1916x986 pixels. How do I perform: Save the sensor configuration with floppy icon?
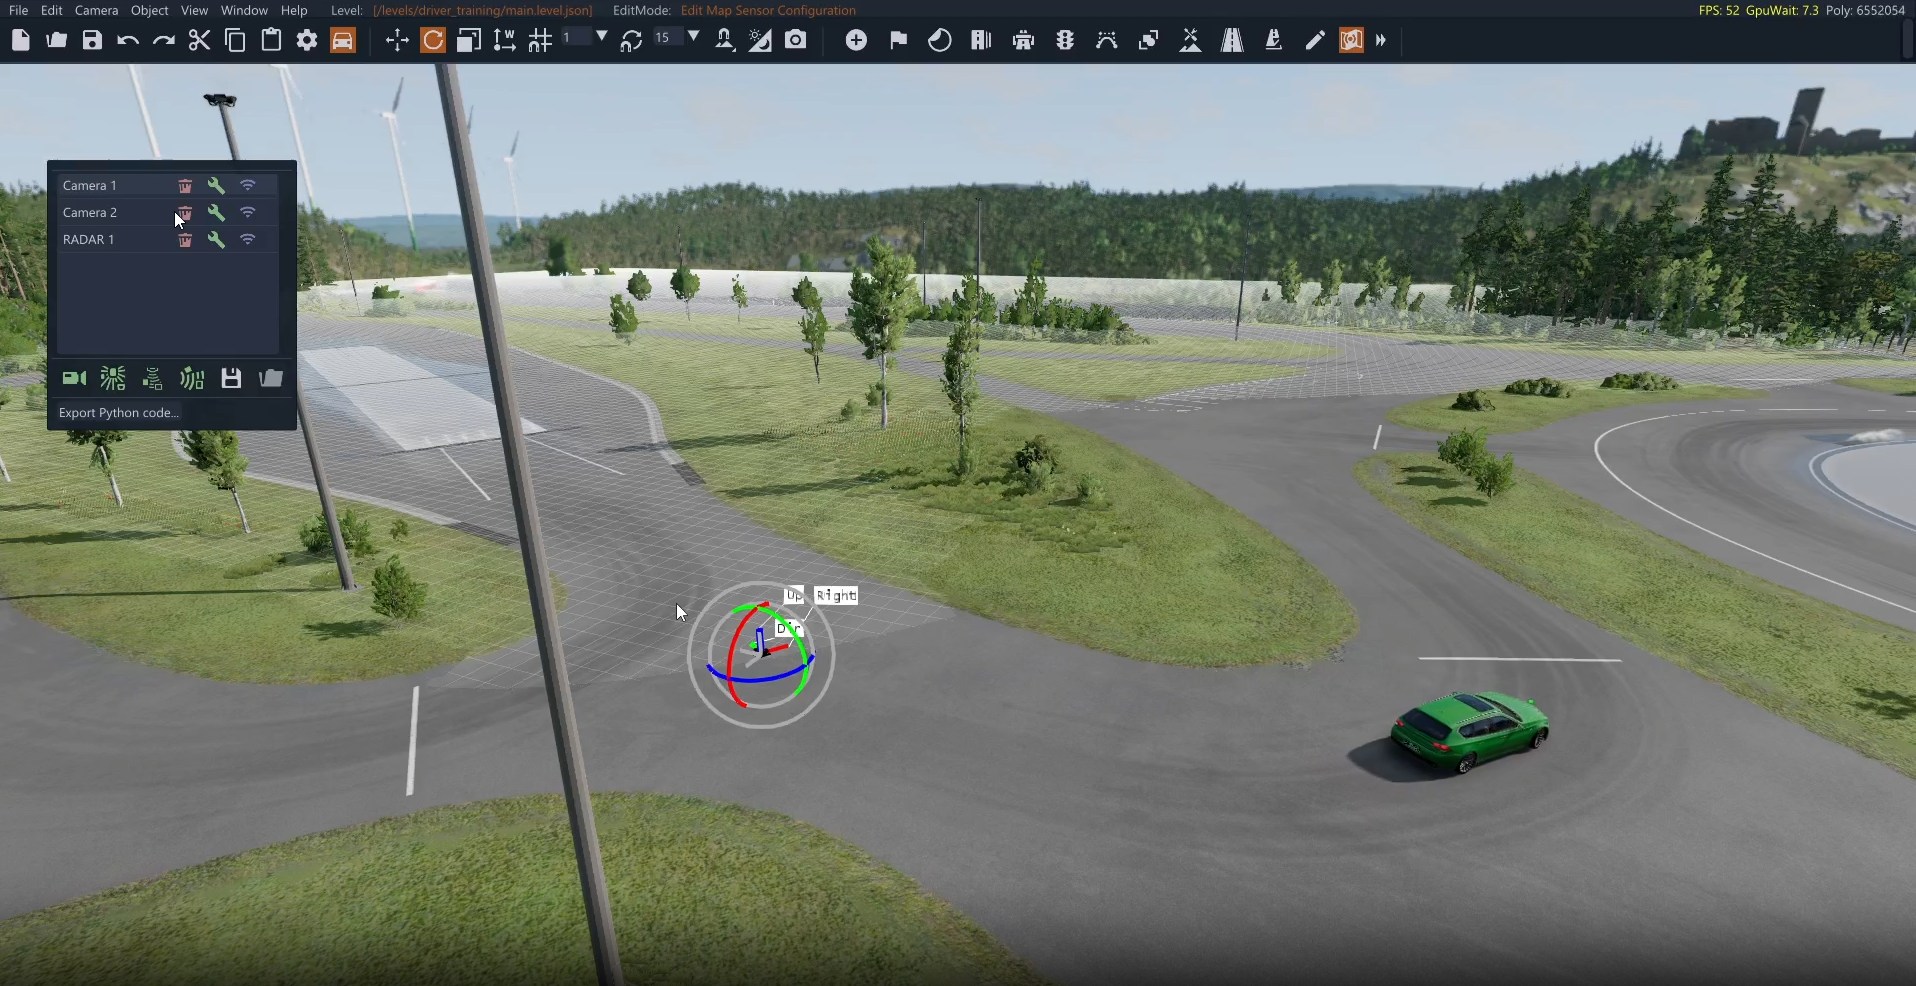231,379
